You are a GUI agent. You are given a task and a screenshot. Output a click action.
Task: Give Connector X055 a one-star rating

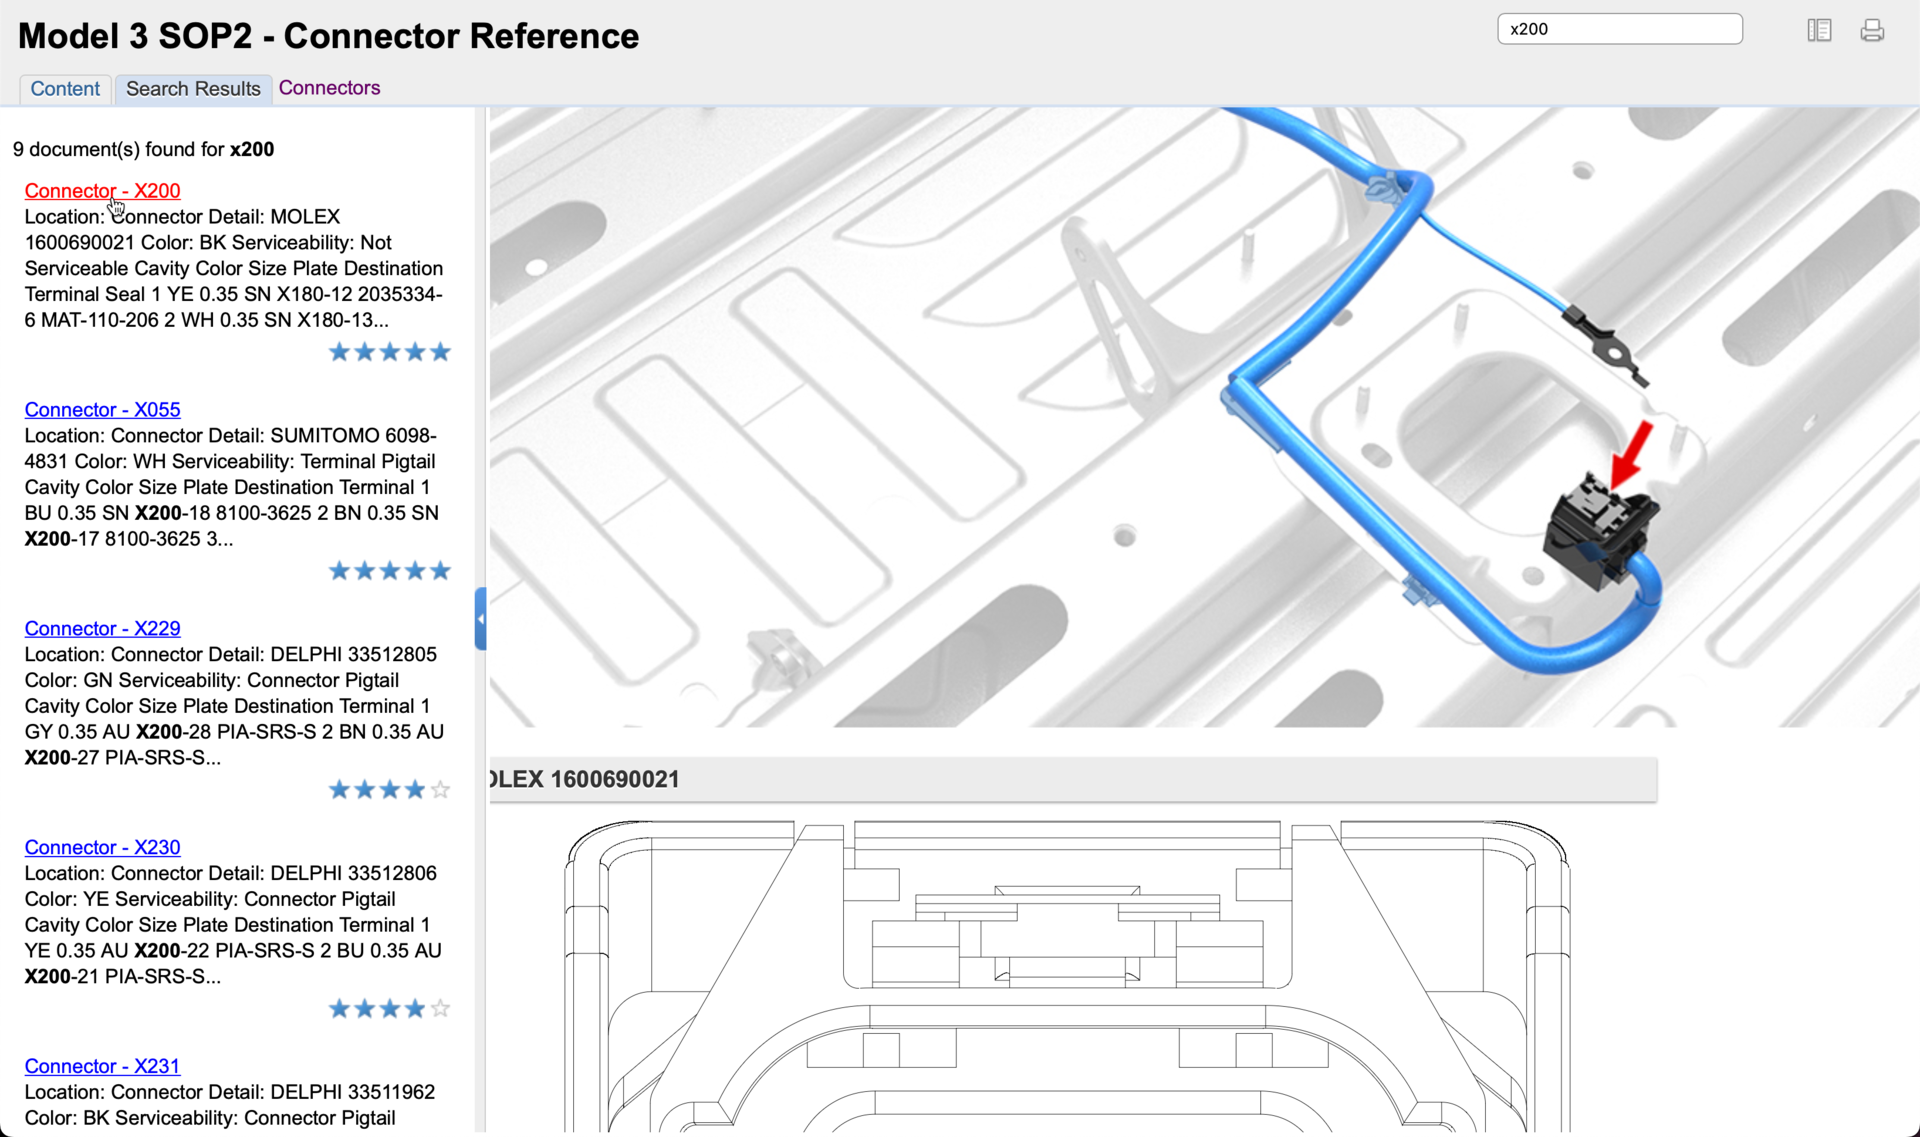[338, 570]
